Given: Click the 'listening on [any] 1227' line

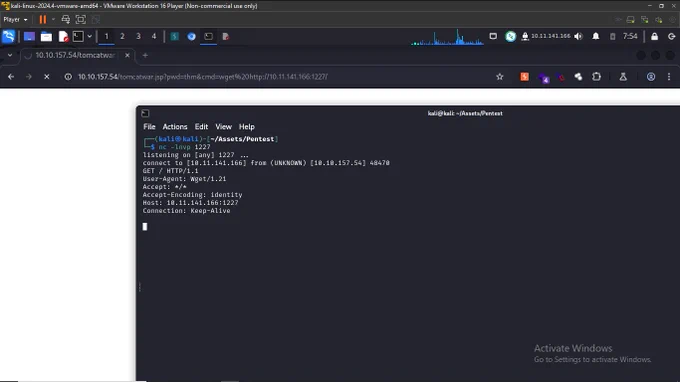Looking at the screenshot, I should coord(196,155).
